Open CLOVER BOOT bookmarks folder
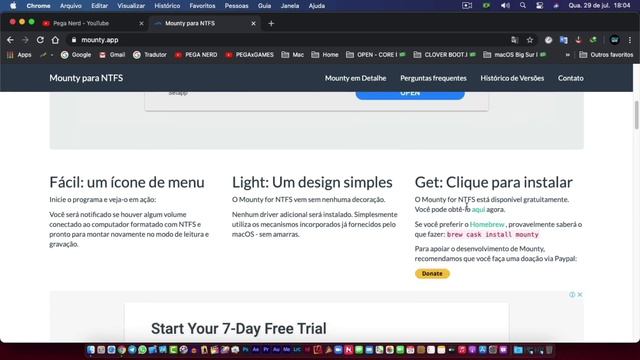 point(444,55)
